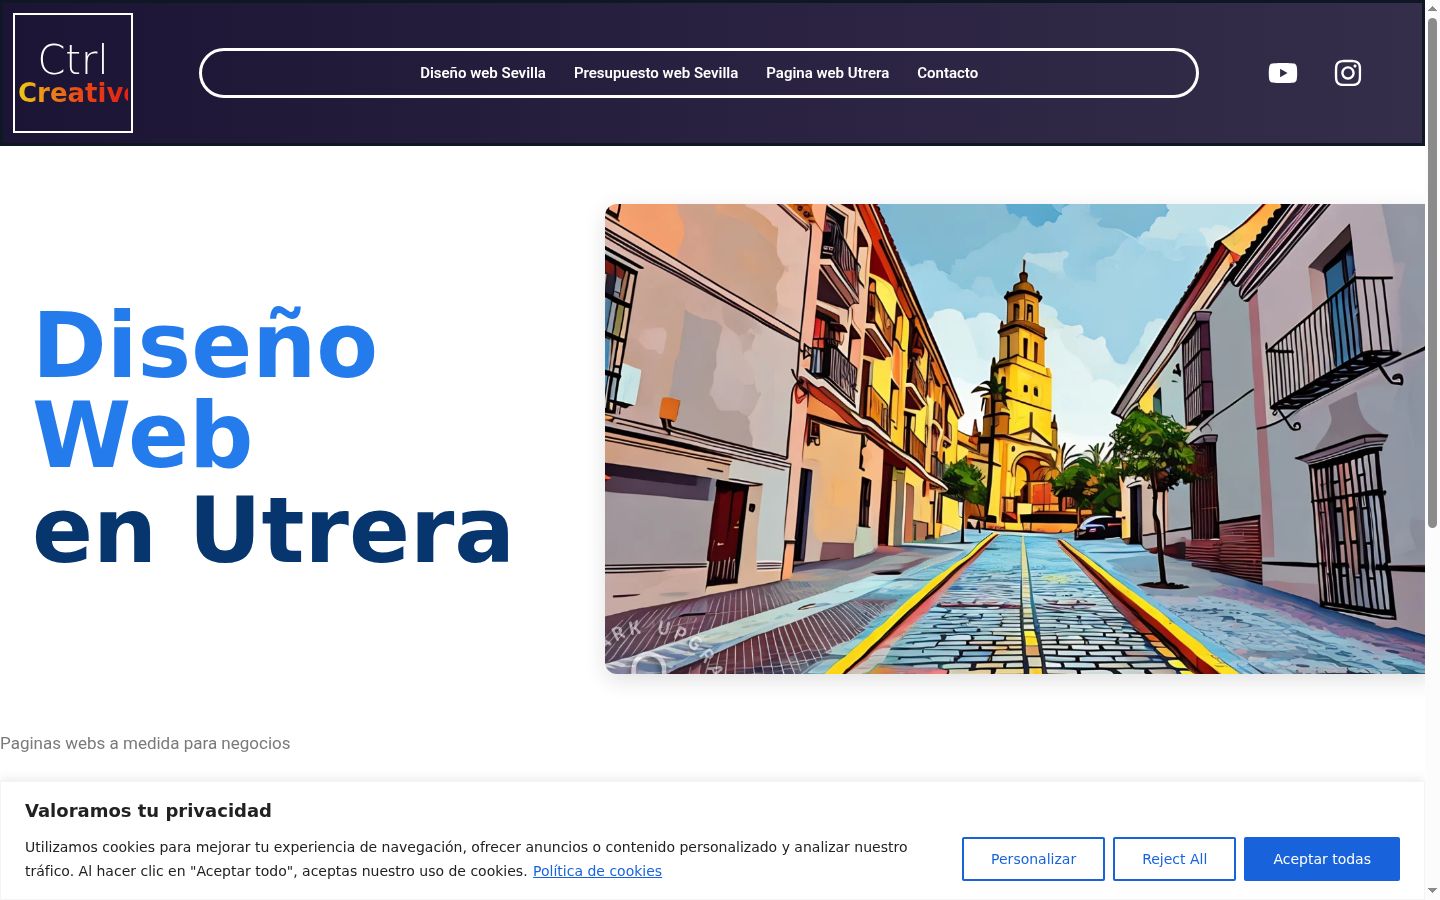Viewport: 1440px width, 900px height.
Task: Open Presupuesto web Sevilla menu item
Action: tap(656, 73)
